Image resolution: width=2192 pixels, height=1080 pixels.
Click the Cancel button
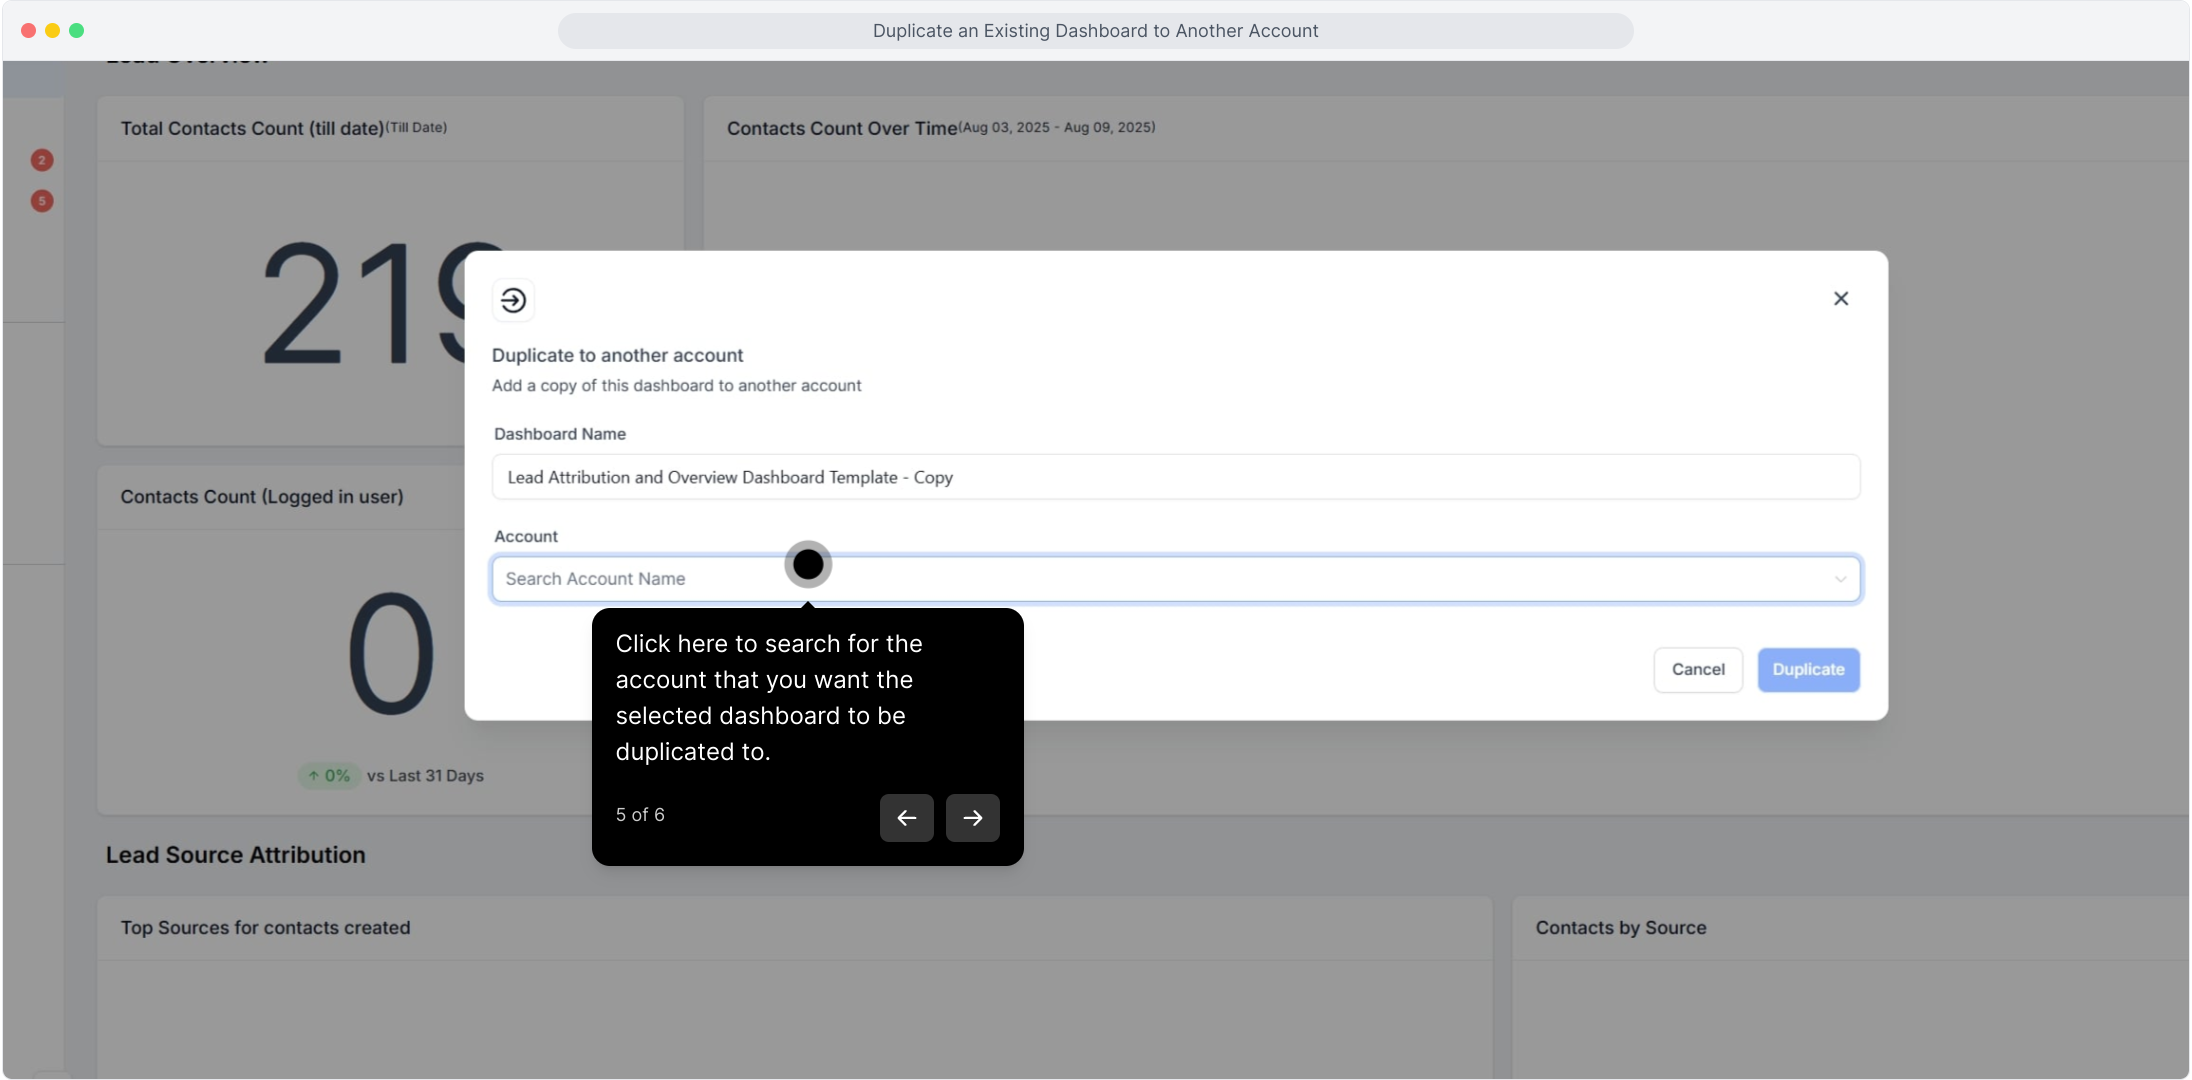[1698, 670]
